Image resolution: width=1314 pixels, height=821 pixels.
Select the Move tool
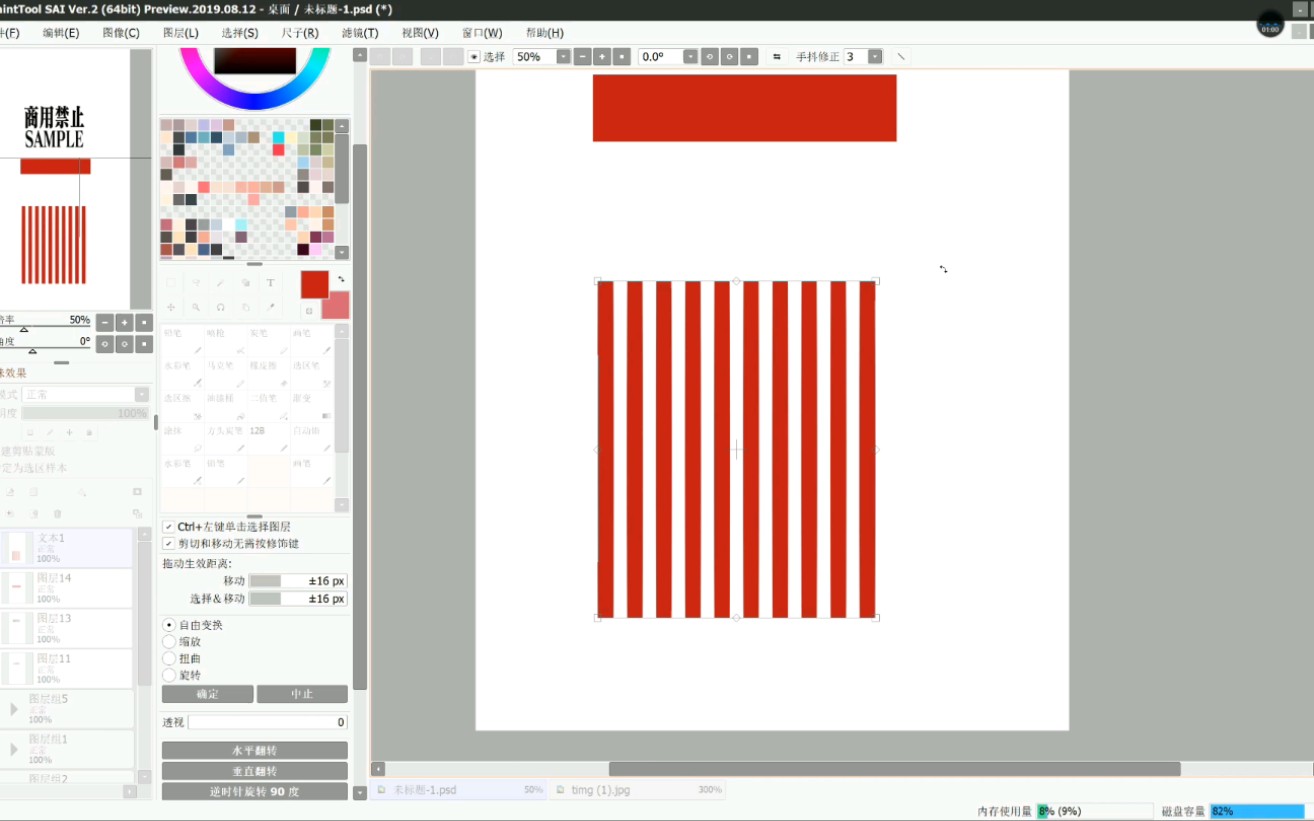(x=172, y=307)
